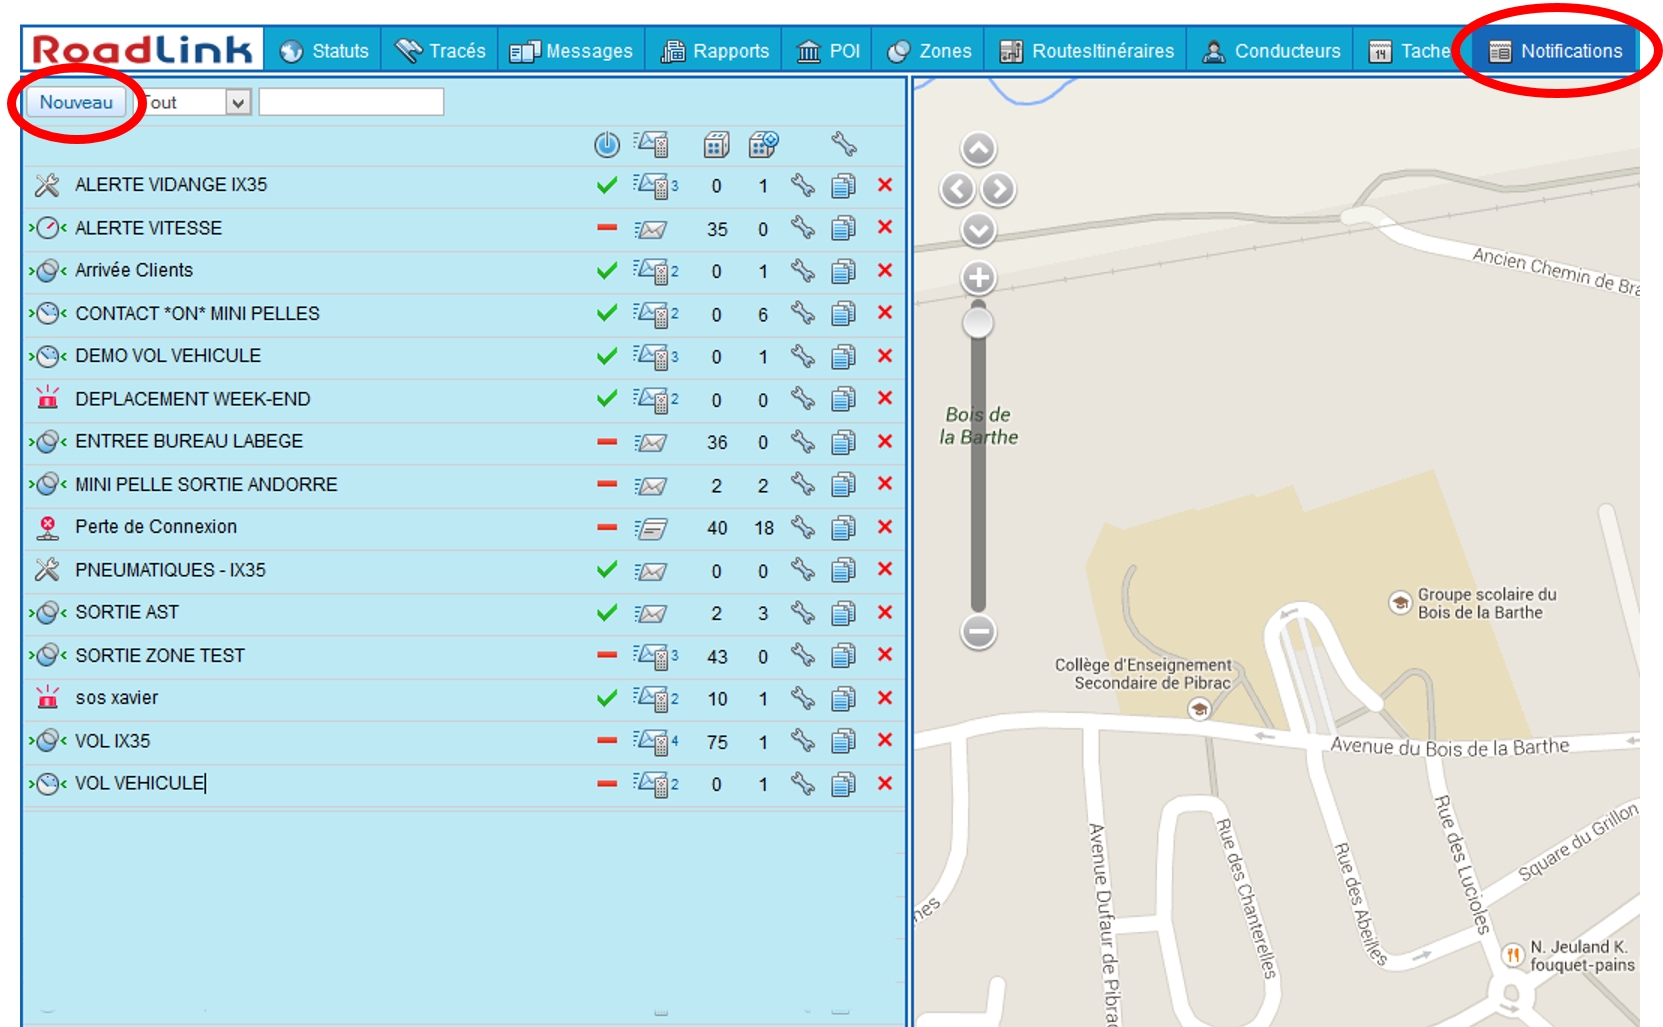The height and width of the screenshot is (1027, 1663).
Task: Click Groupe scolaire du Bois map marker
Action: pyautogui.click(x=1400, y=603)
